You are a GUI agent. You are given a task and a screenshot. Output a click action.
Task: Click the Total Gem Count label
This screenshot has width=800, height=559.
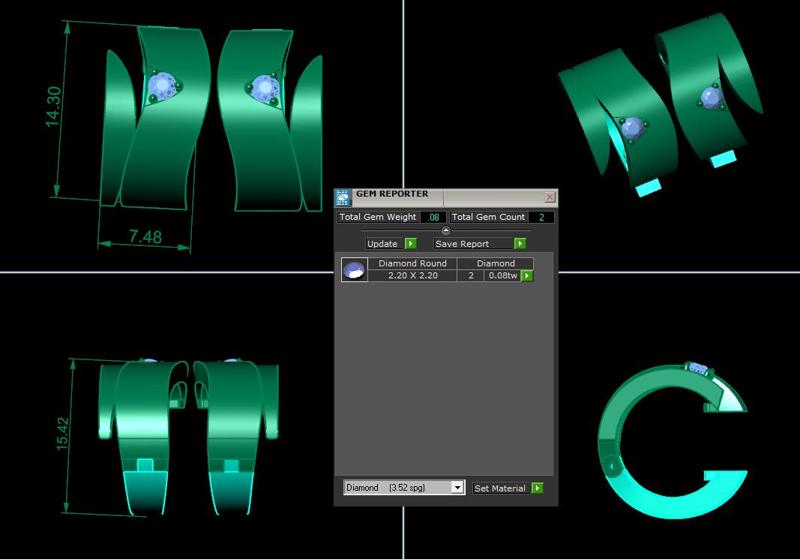click(488, 217)
